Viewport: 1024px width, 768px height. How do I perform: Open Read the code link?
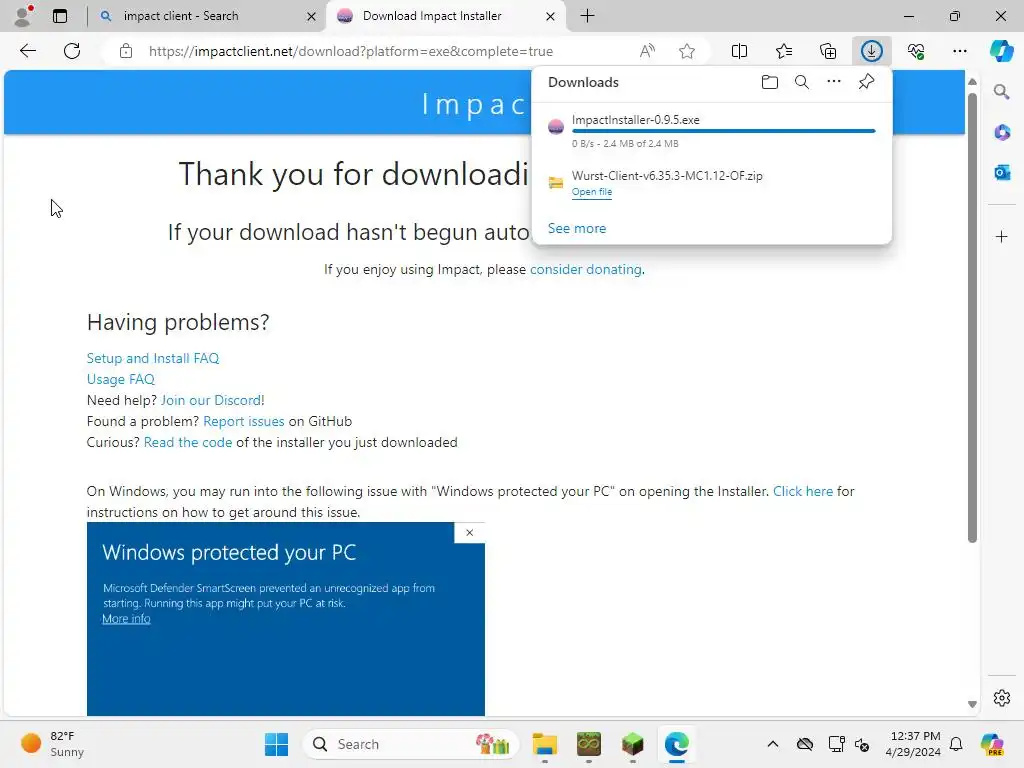pos(188,442)
